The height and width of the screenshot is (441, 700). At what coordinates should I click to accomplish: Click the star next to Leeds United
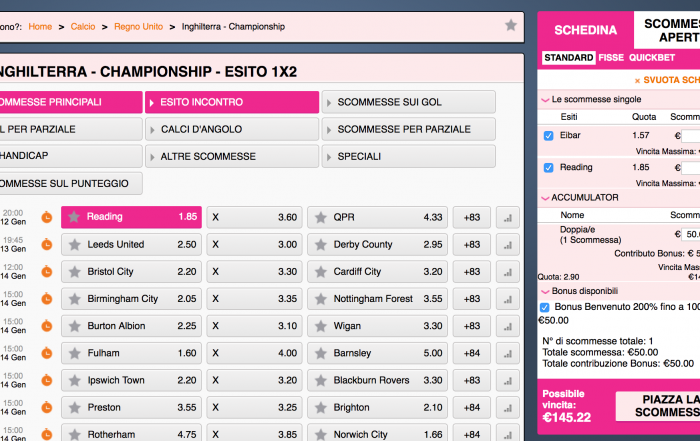click(75, 245)
